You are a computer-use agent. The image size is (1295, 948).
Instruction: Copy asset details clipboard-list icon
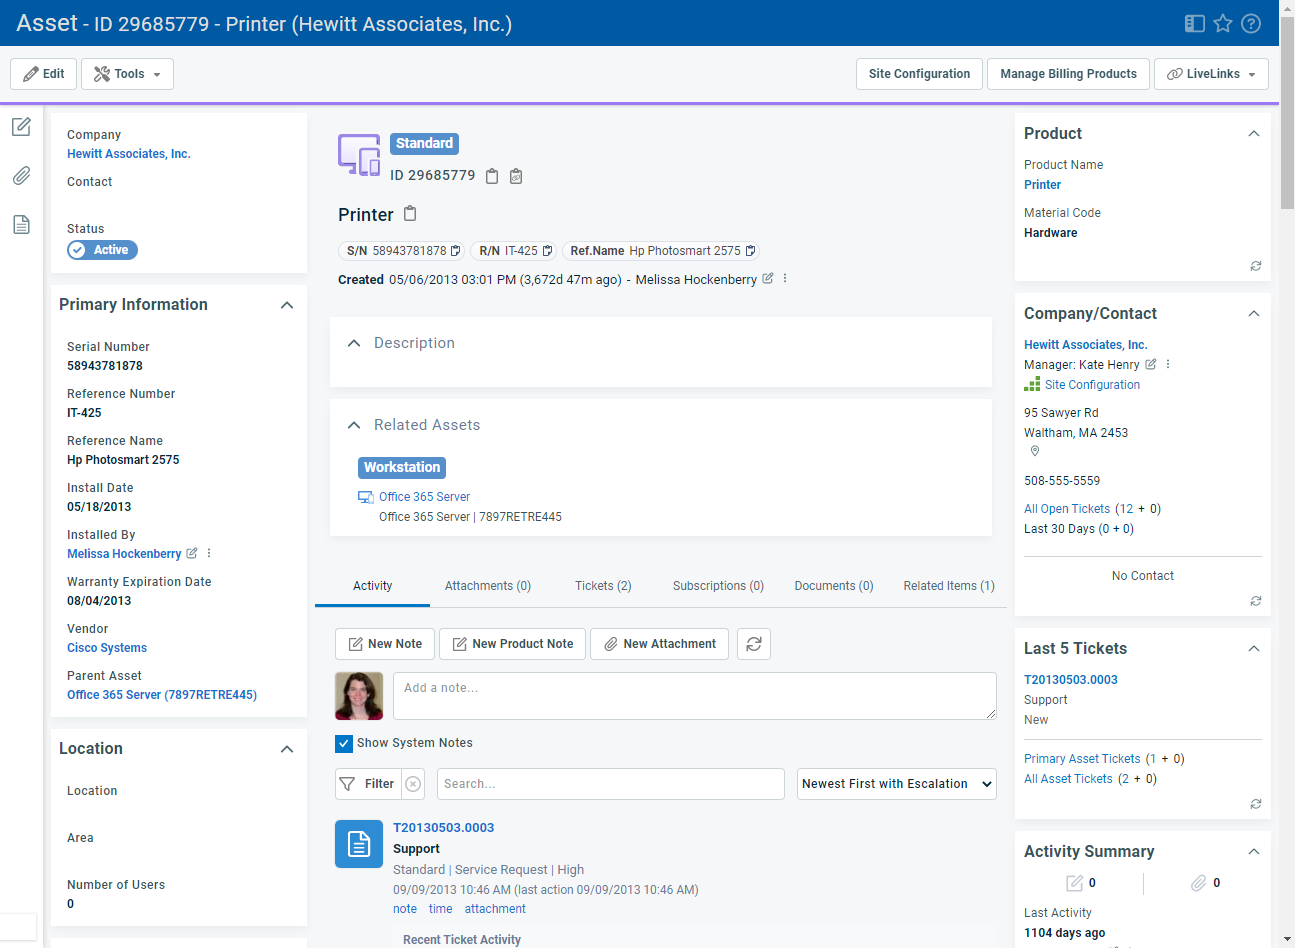pos(516,176)
